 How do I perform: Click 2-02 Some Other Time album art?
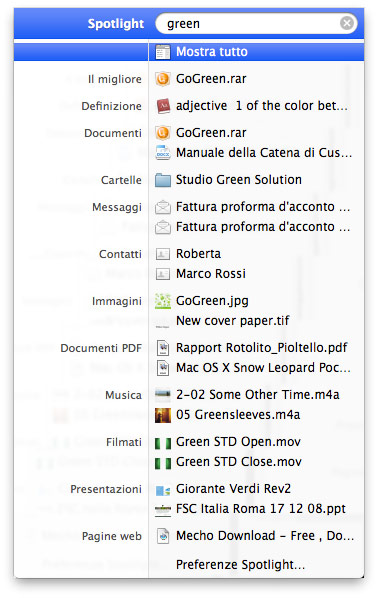[x=163, y=395]
